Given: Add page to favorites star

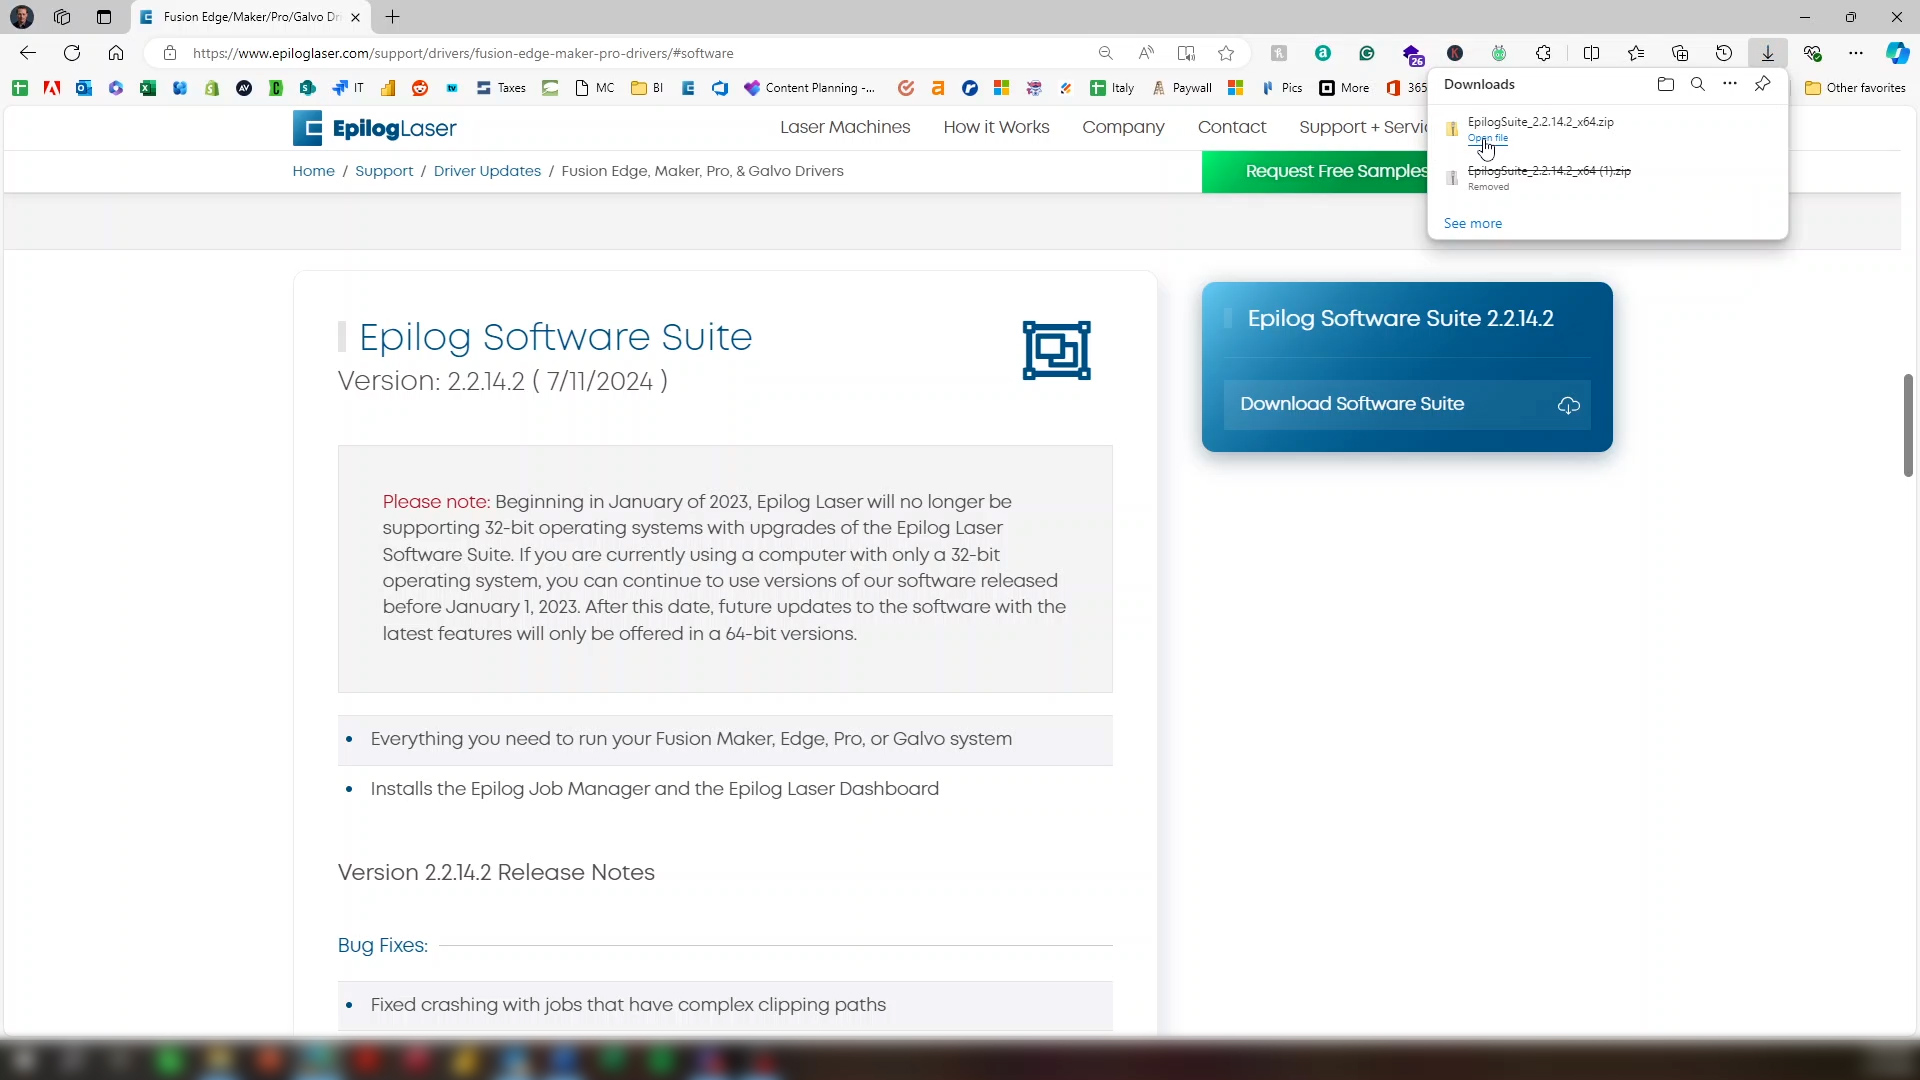Looking at the screenshot, I should [x=1226, y=53].
